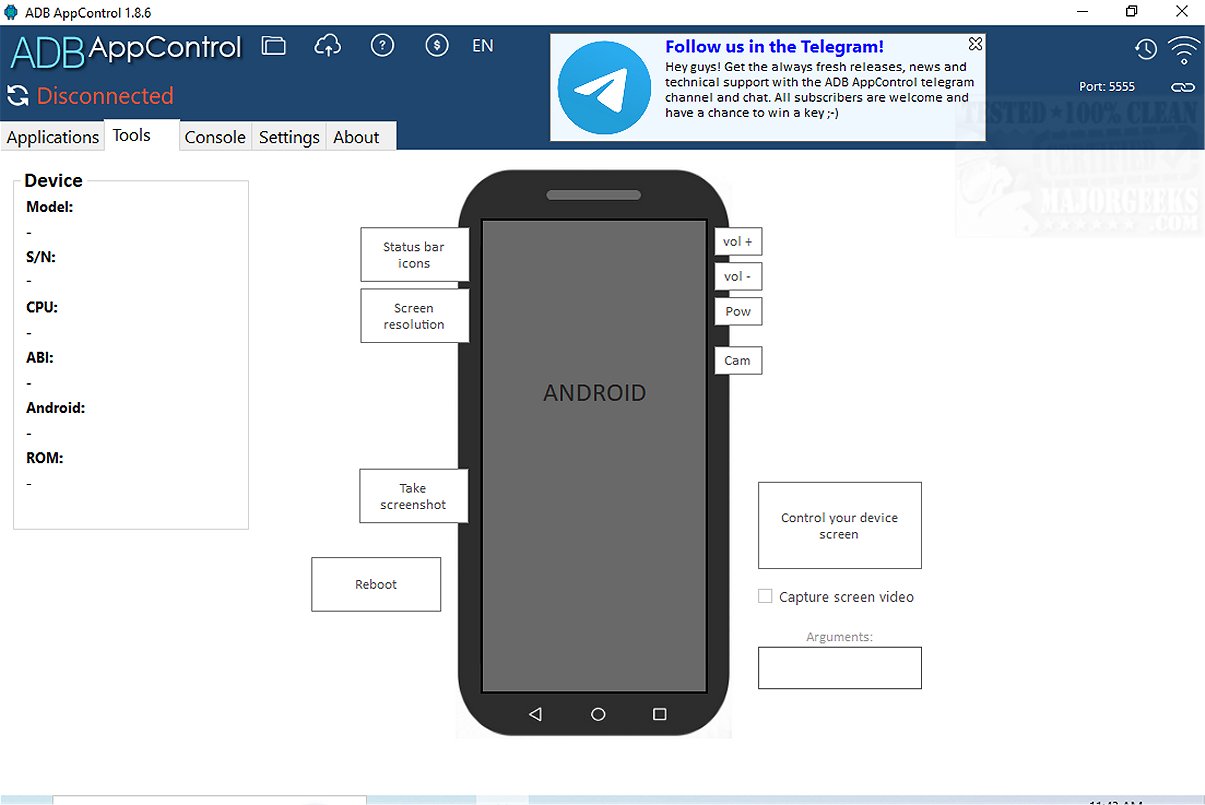1205x805 pixels.
Task: Click the Wi-Fi wireless connection icon
Action: click(1184, 49)
